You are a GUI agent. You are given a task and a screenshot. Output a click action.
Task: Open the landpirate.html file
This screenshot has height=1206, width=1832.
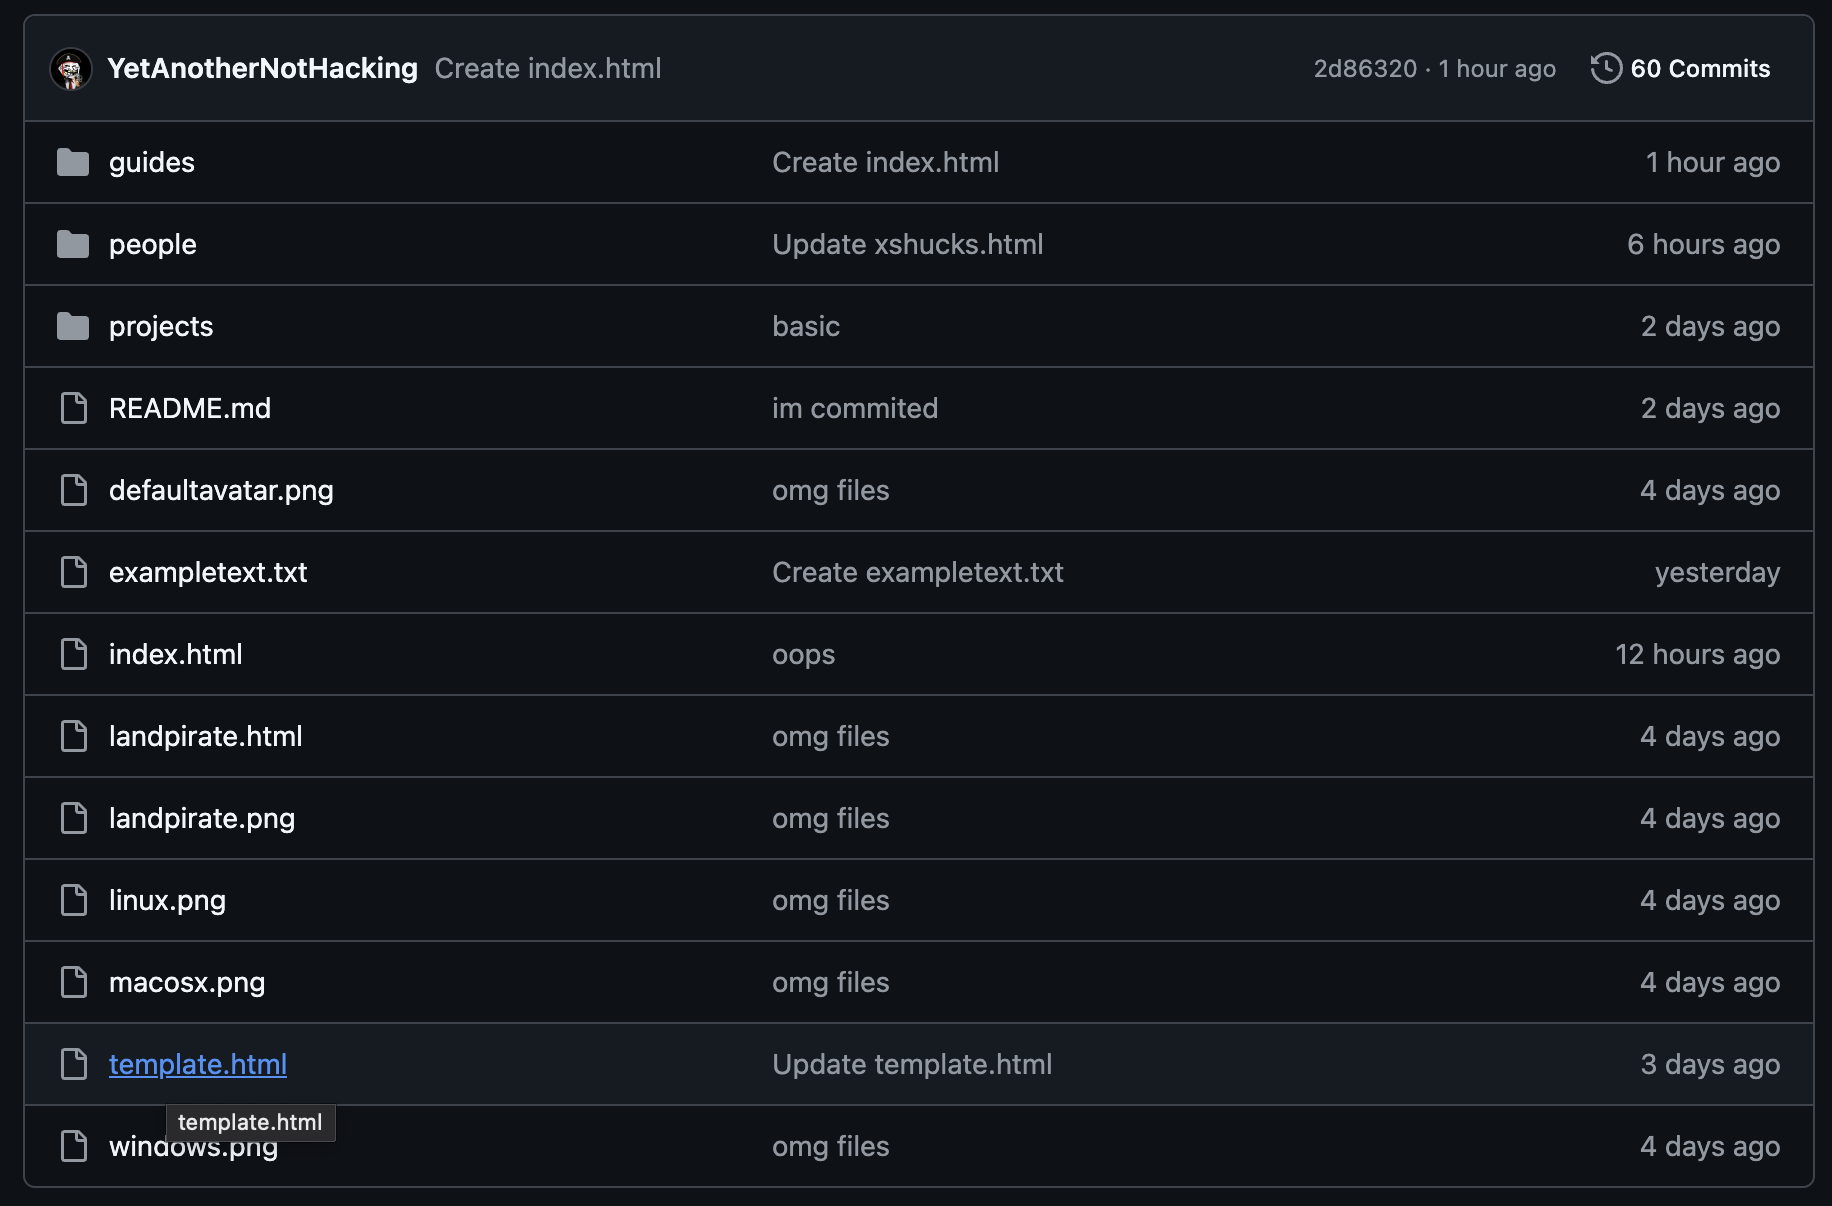(206, 736)
